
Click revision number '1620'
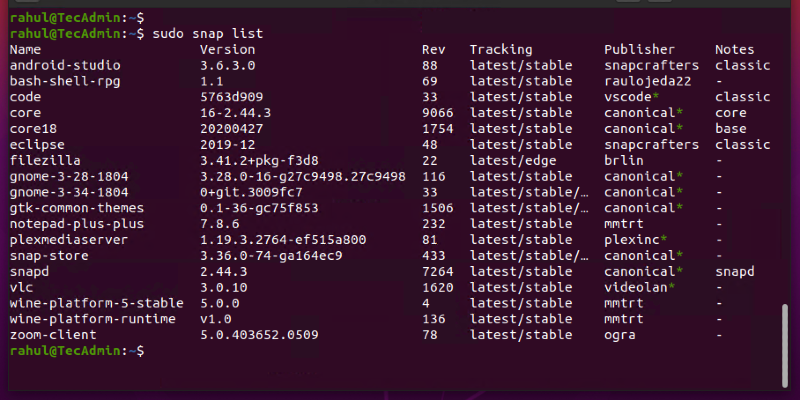[438, 288]
